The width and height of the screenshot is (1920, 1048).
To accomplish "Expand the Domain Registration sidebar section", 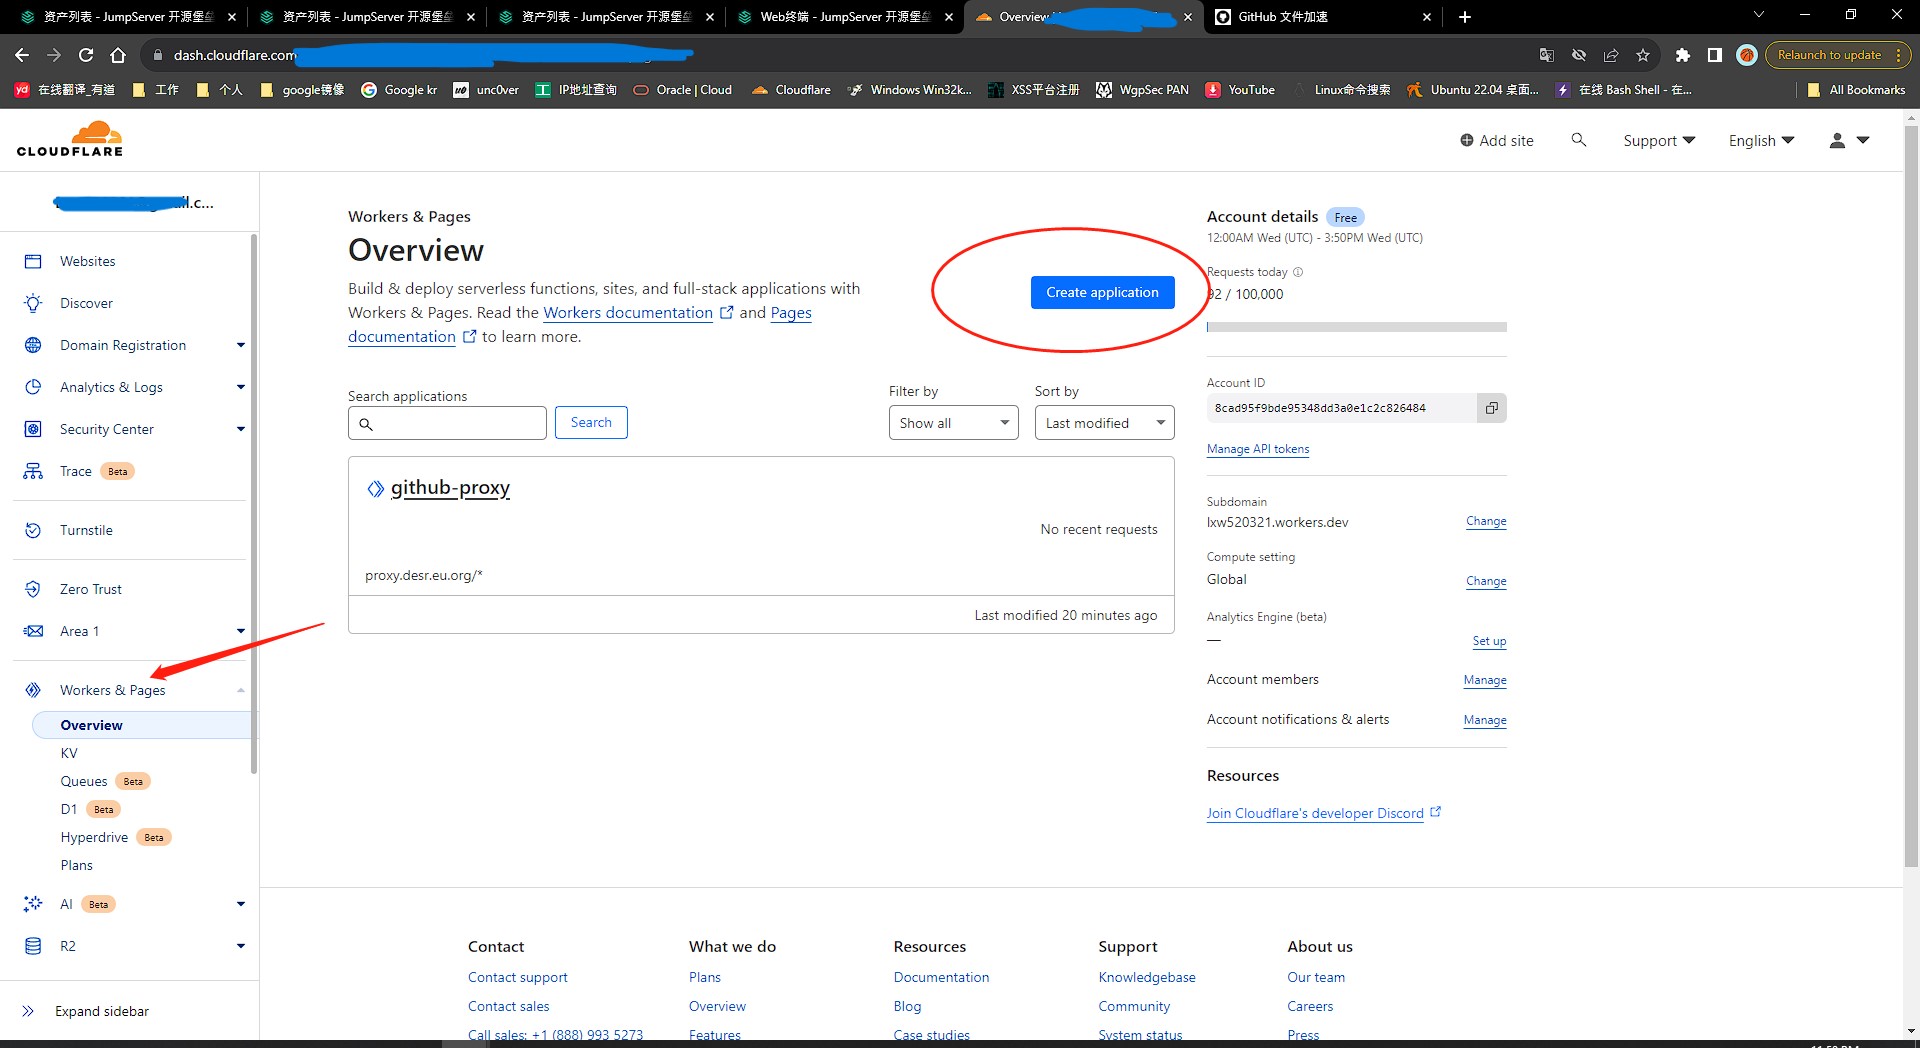I will pyautogui.click(x=240, y=345).
